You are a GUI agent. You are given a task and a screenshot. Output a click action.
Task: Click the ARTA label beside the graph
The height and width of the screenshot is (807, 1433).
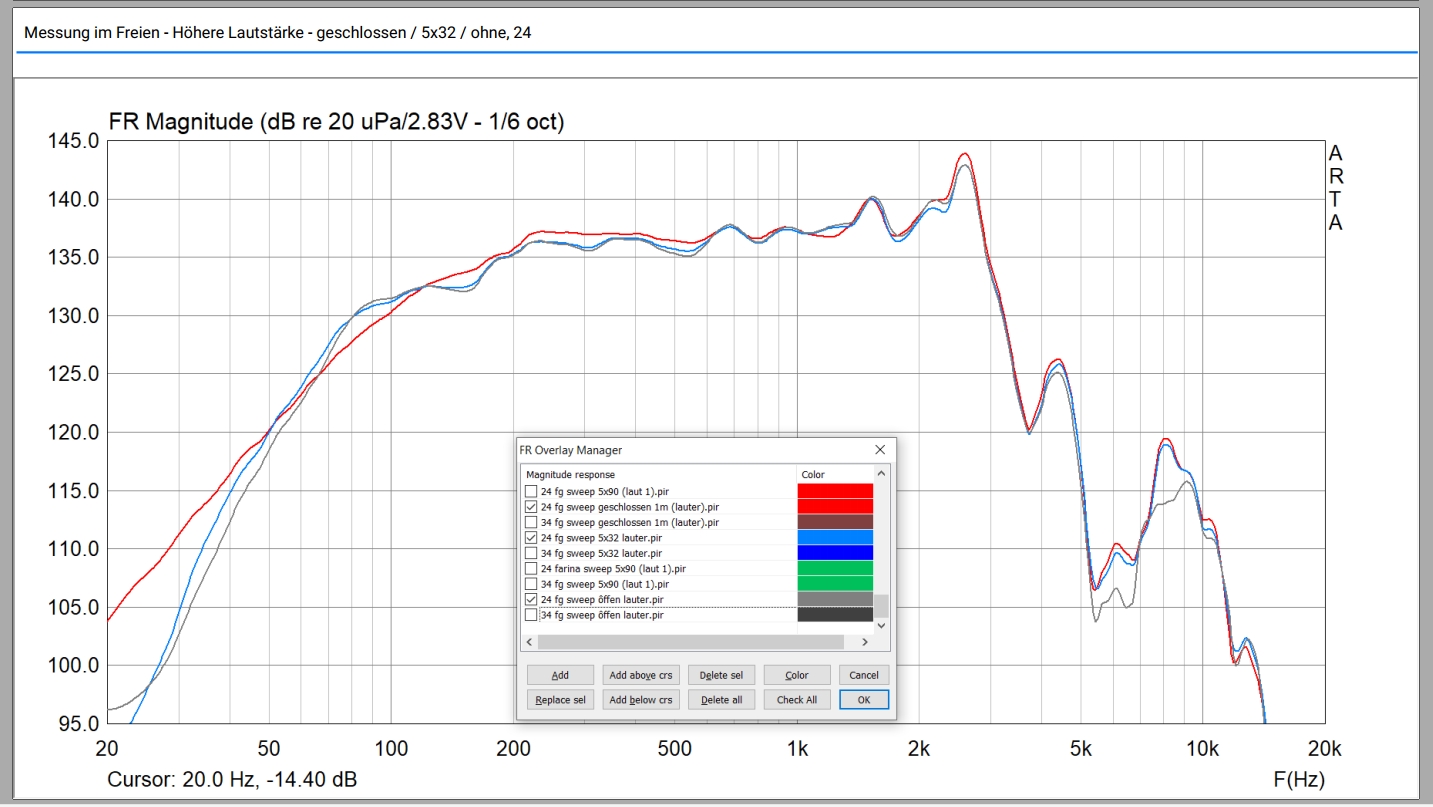[1335, 188]
